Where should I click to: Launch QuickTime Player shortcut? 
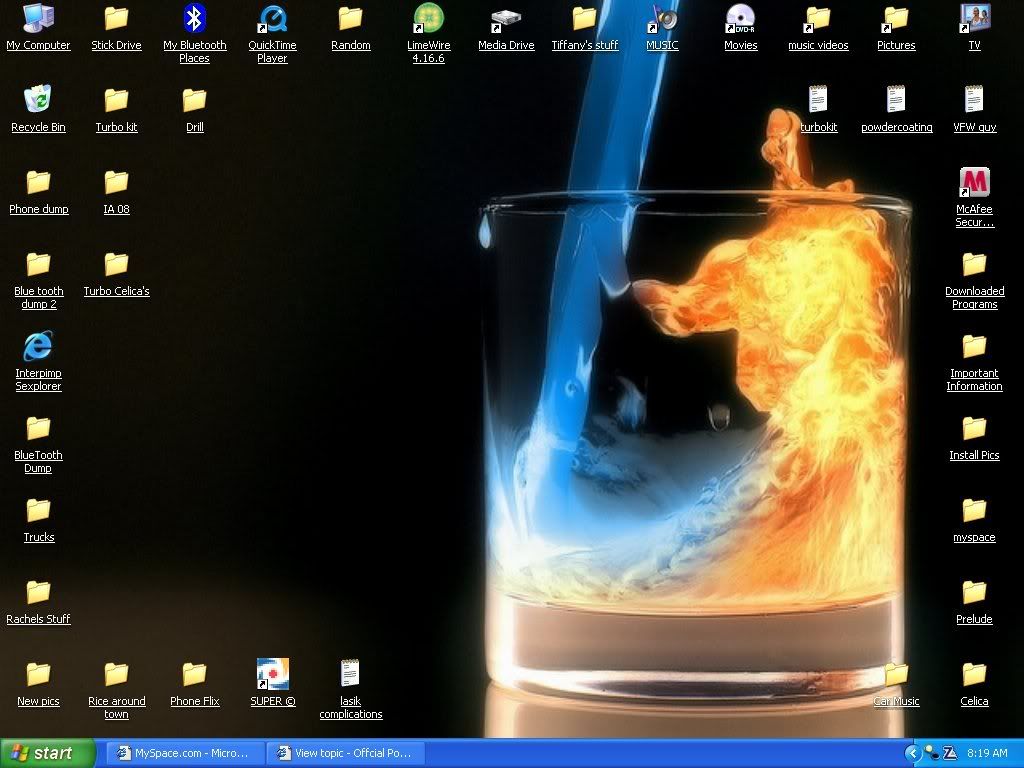272,19
